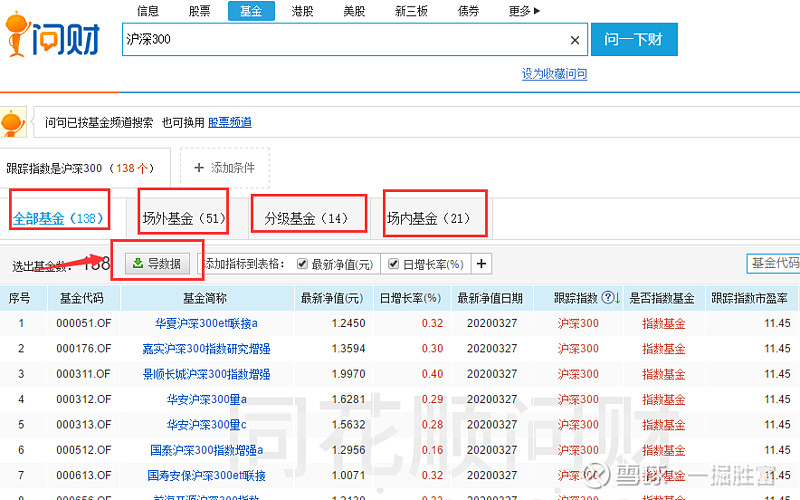The width and height of the screenshot is (800, 500).
Task: Select fund code 000312.OF
Action: (x=84, y=399)
